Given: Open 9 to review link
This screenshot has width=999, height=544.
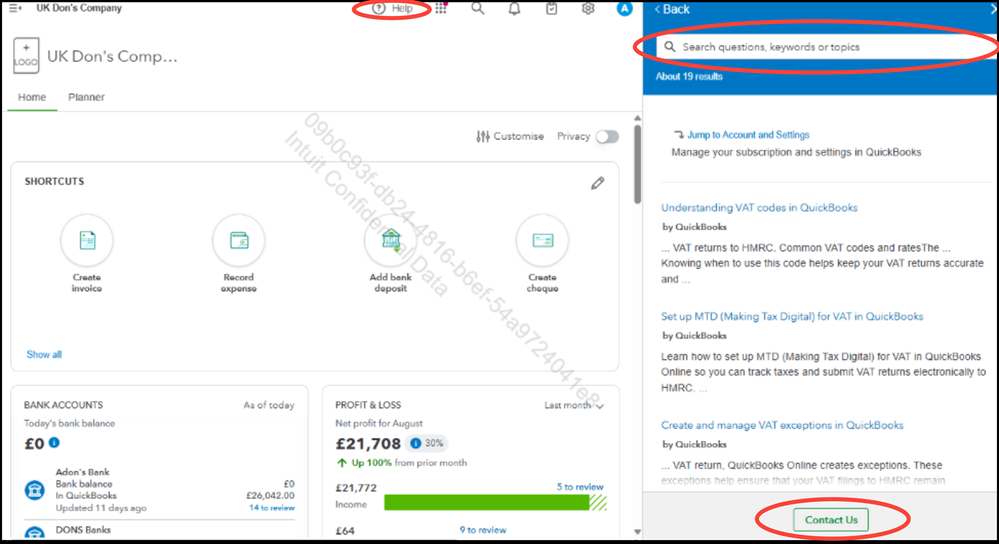Looking at the screenshot, I should click(x=483, y=530).
